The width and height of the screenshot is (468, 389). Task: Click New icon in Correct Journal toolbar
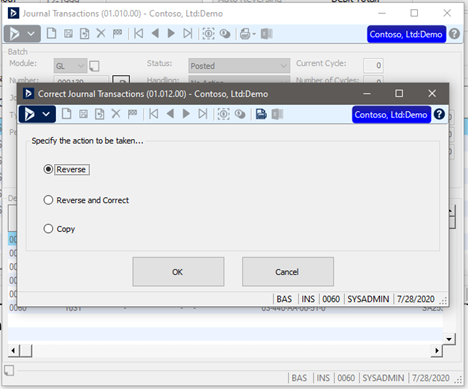point(66,114)
